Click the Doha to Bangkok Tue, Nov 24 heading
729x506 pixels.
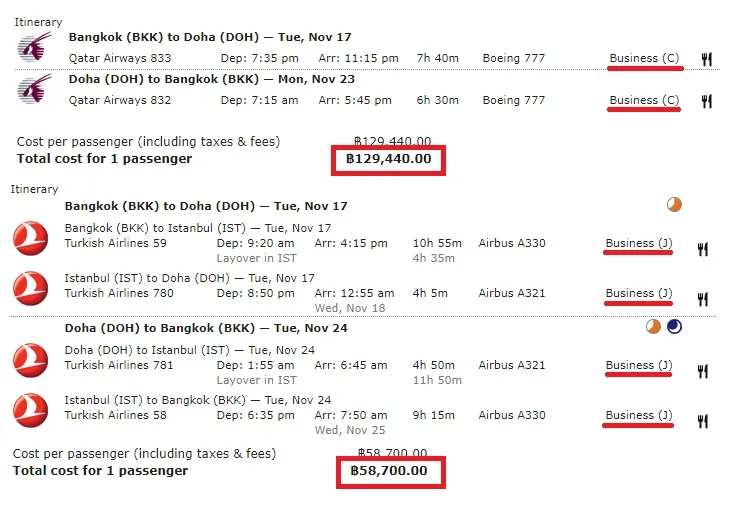[206, 328]
